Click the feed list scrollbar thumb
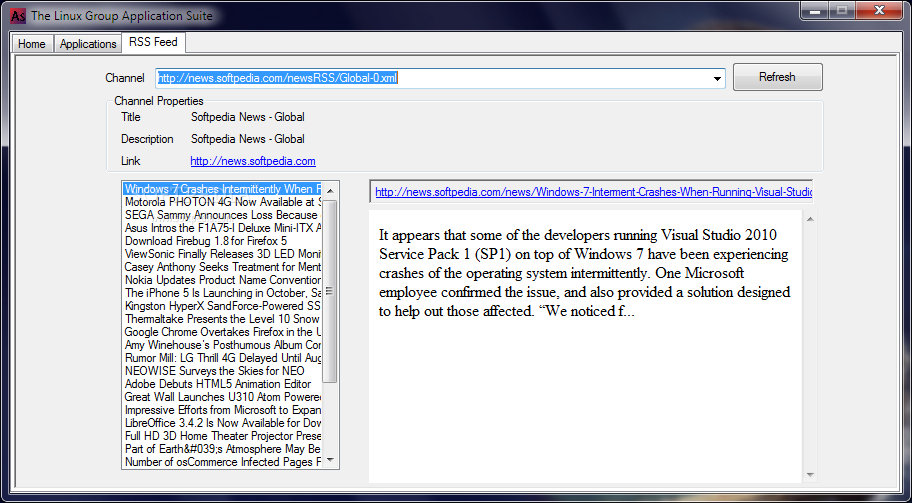Screen dimensions: 912x503 330,291
